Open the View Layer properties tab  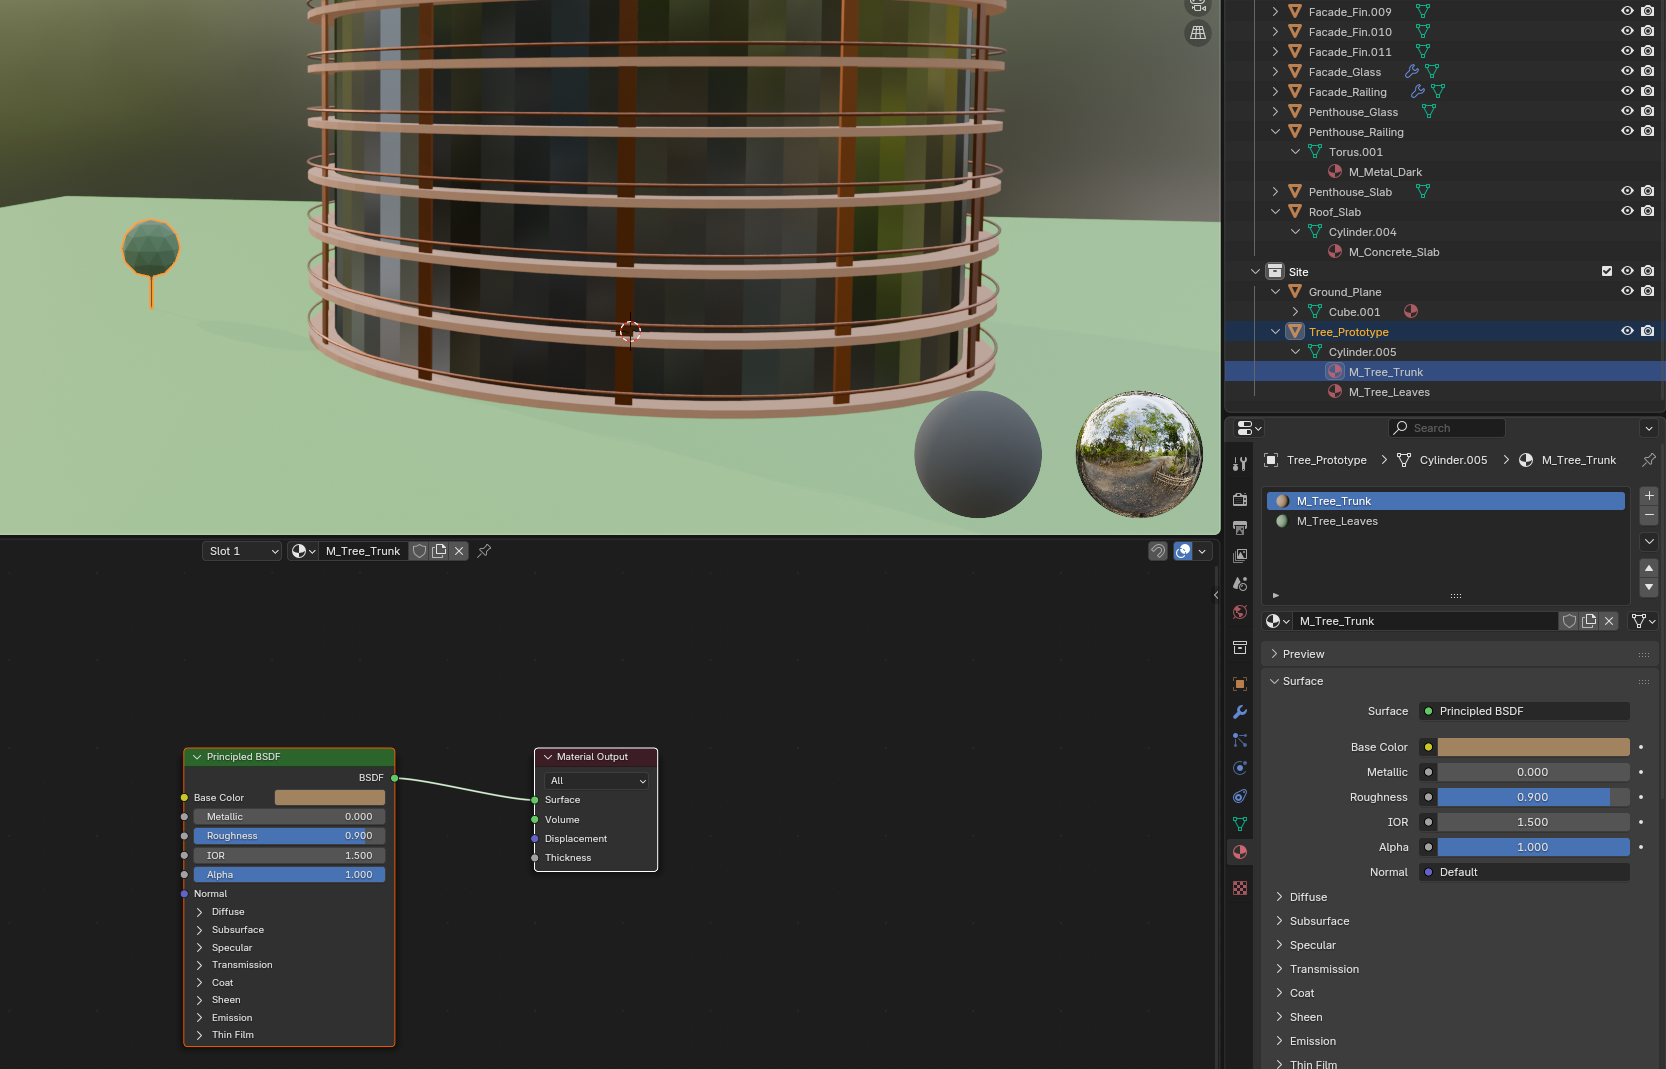1240,555
